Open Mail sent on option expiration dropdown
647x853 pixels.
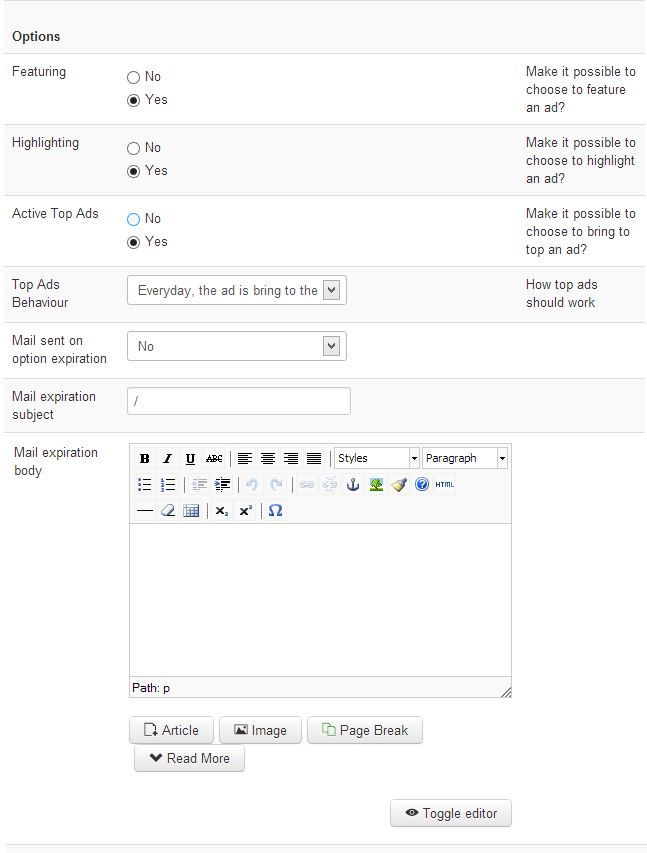[x=237, y=347]
